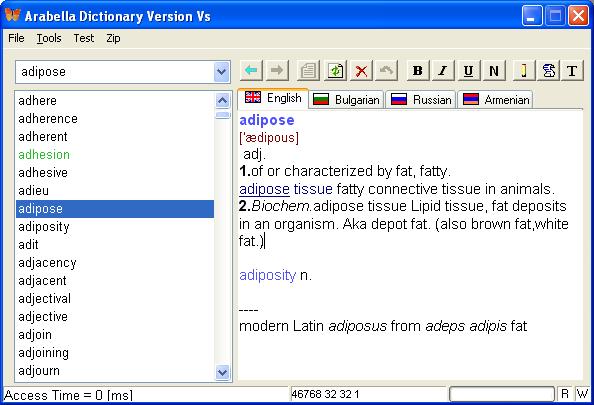This screenshot has width=594, height=405.
Task: Click the undo arrow toolbar icon
Action: coord(386,70)
